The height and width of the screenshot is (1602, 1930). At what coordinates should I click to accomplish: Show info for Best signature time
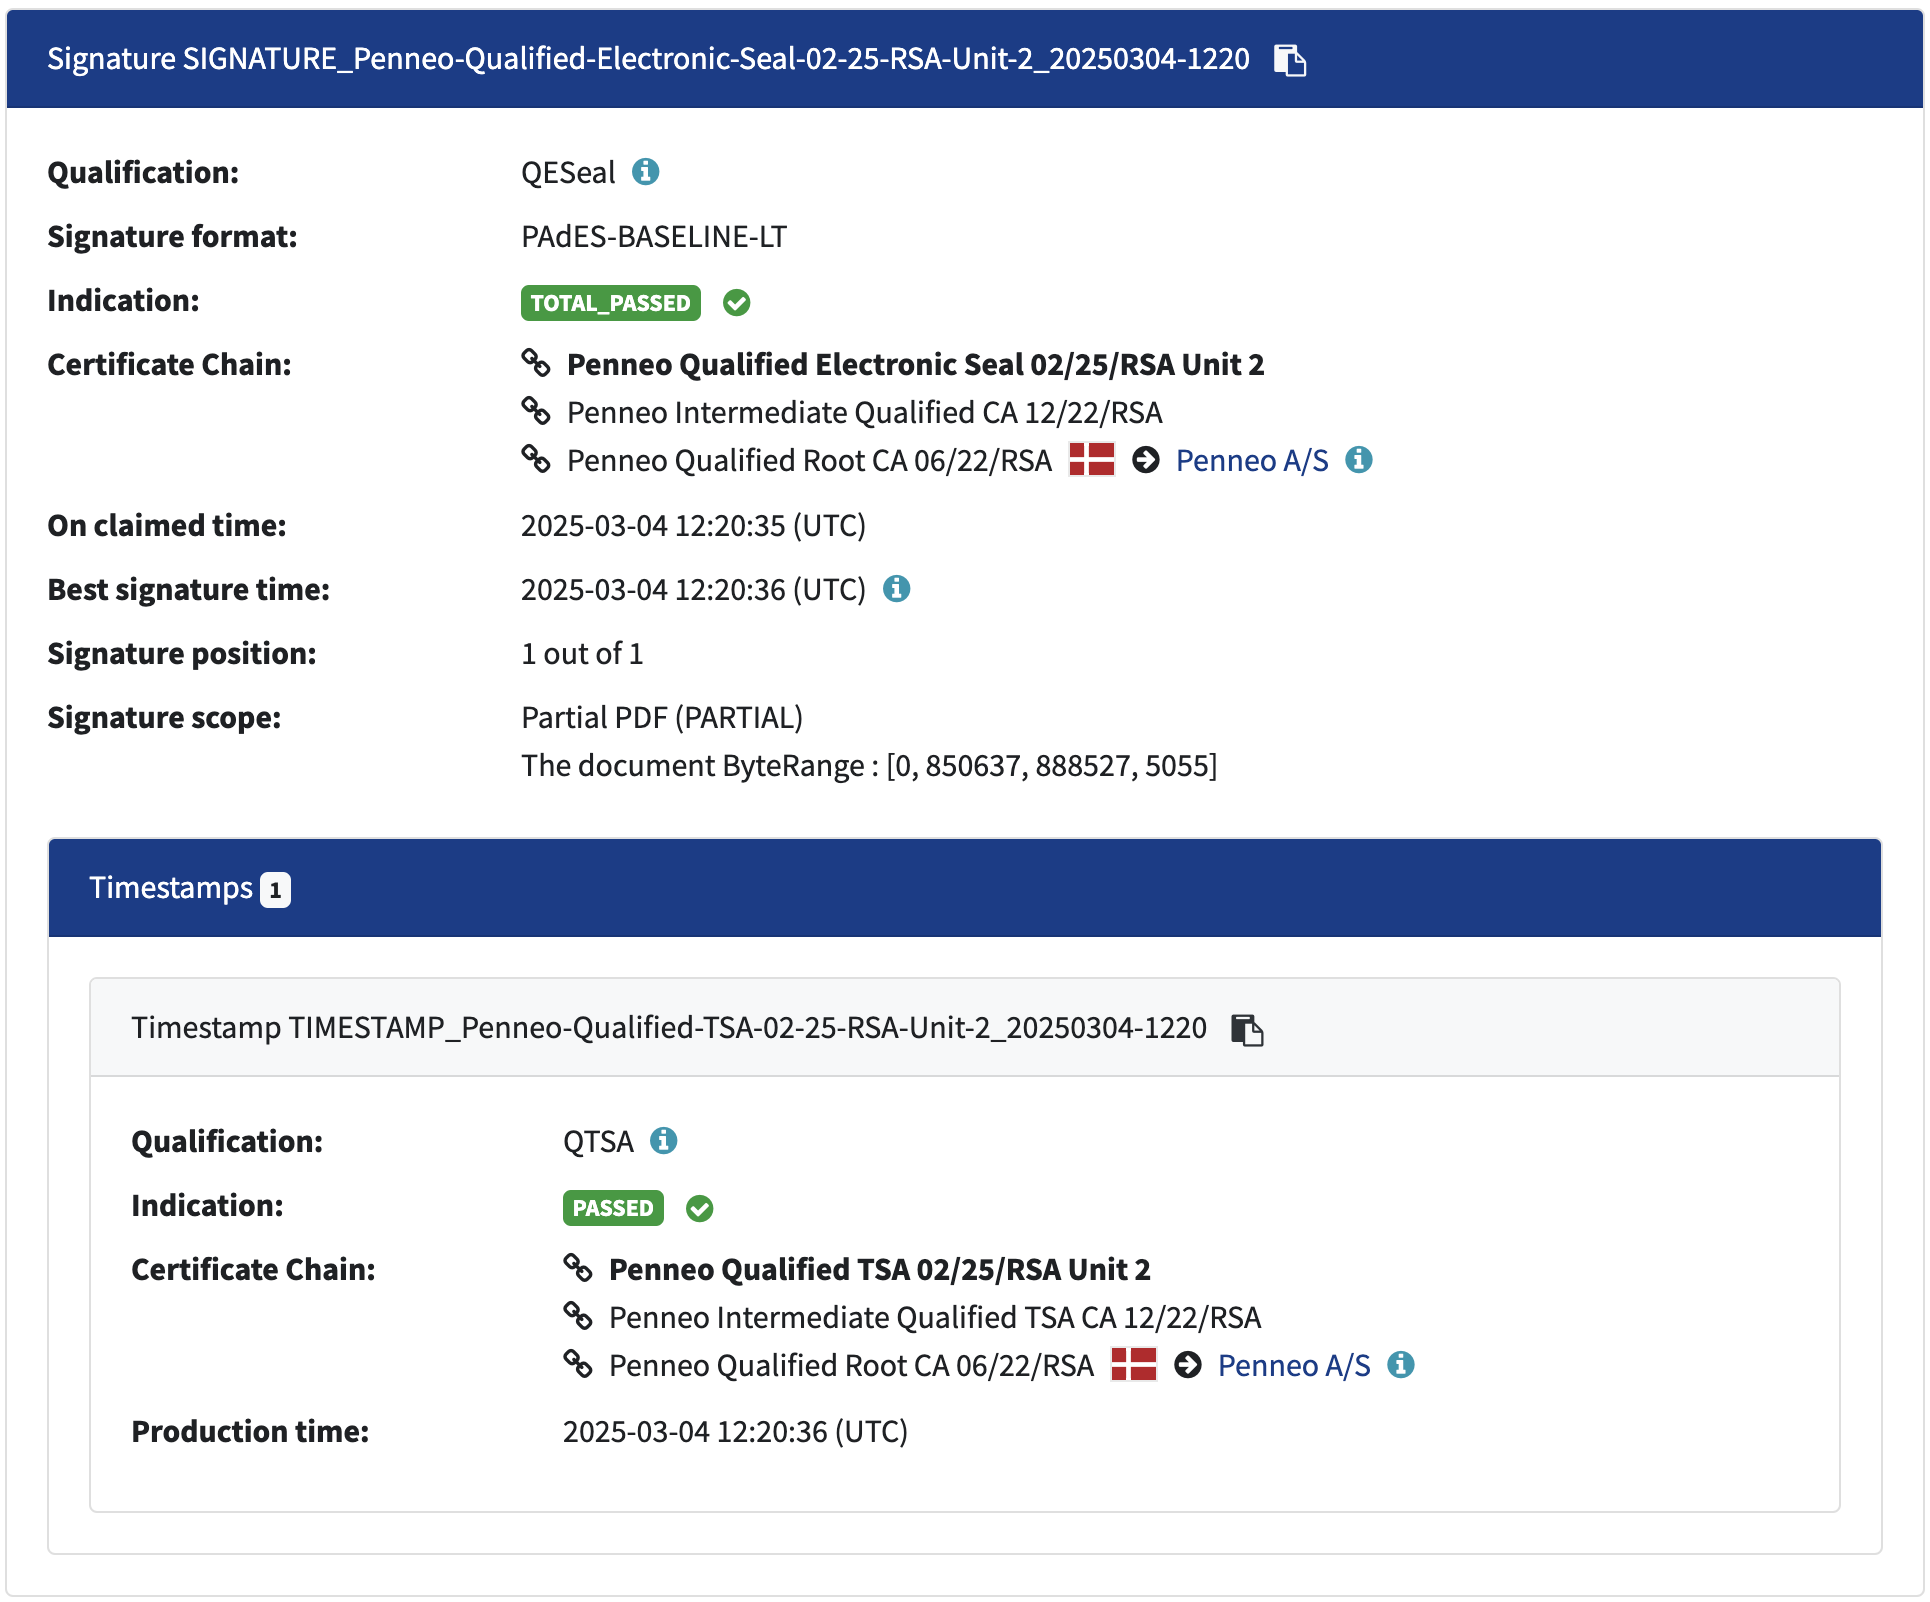click(897, 589)
